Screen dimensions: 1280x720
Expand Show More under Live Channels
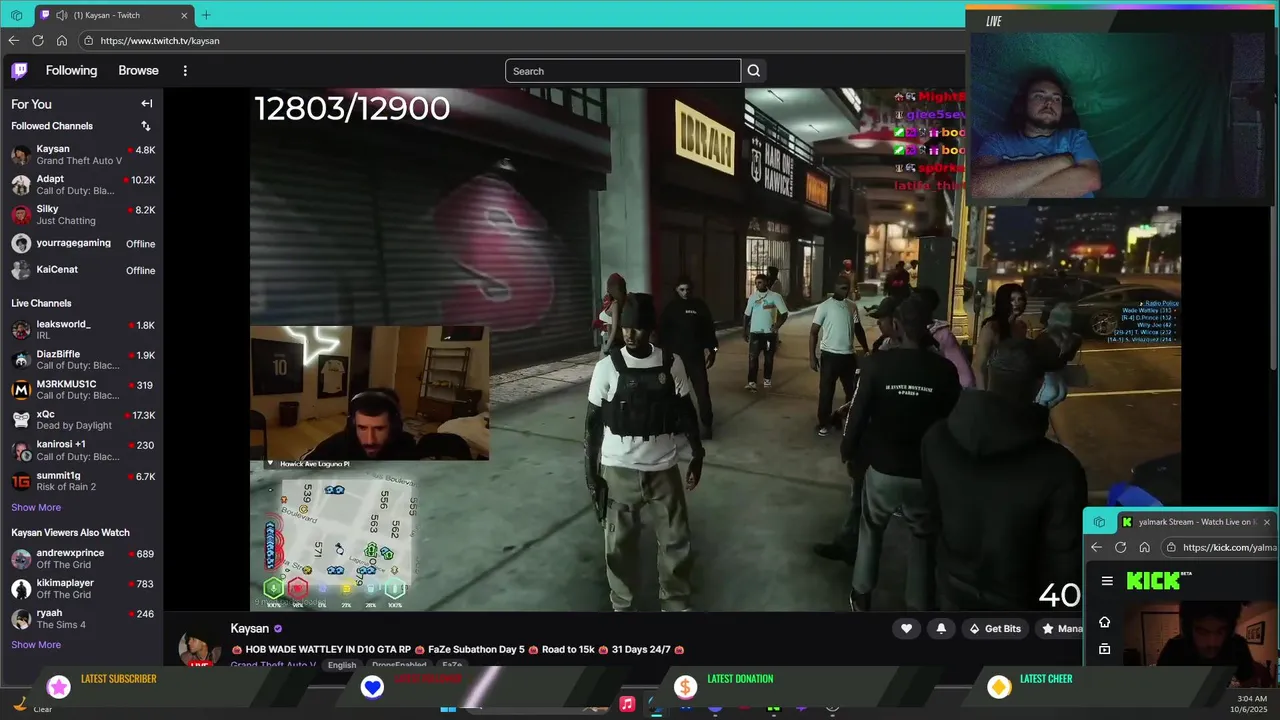(x=36, y=507)
